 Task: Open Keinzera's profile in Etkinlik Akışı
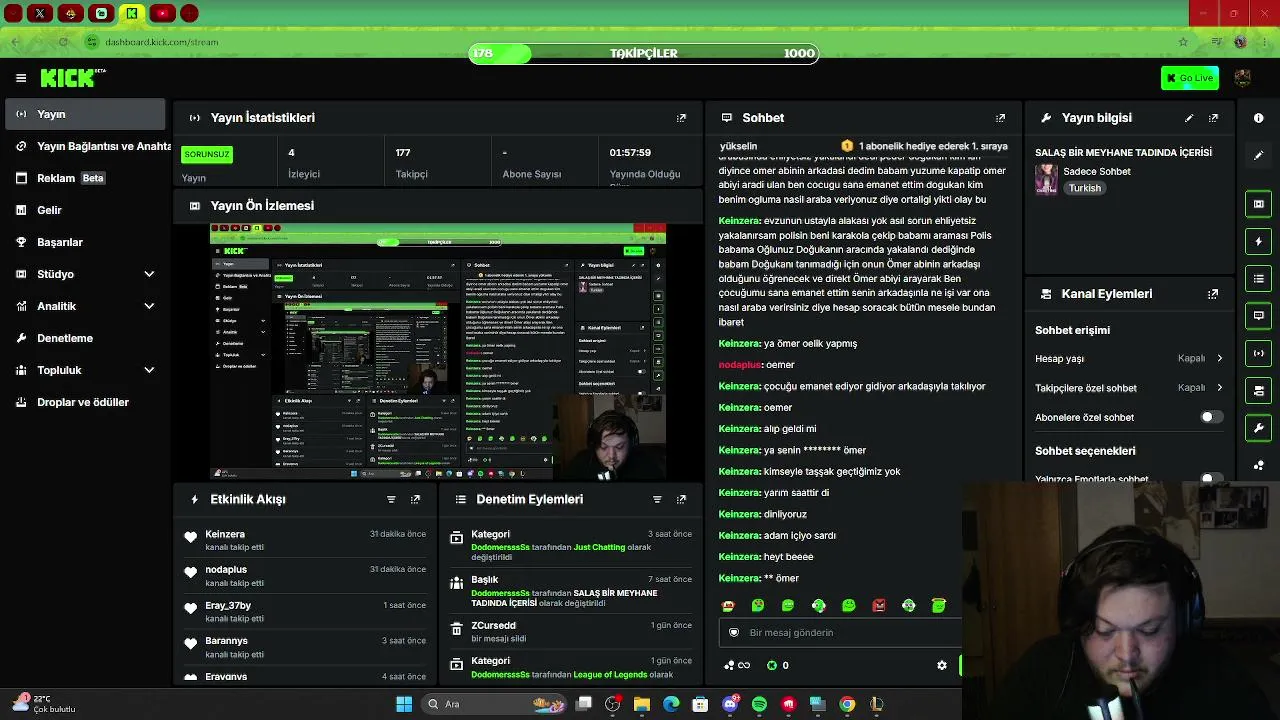(225, 534)
